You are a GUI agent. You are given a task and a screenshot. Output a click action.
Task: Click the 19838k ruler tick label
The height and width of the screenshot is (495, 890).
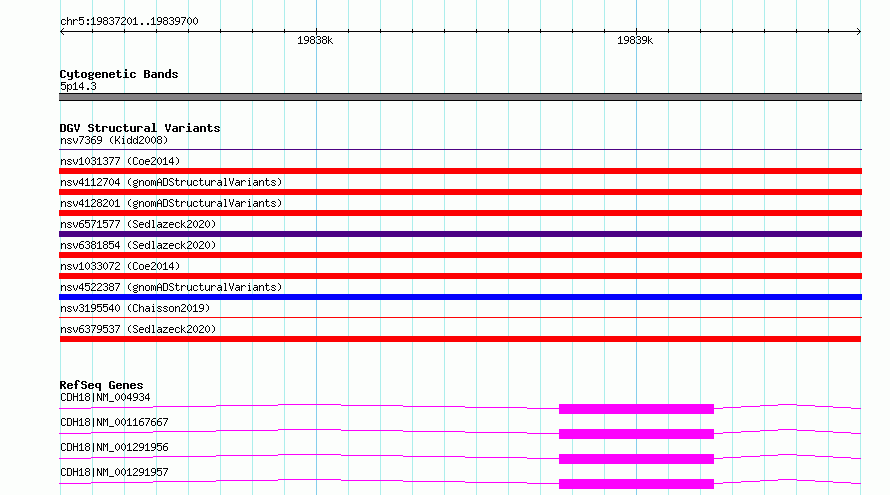point(315,40)
